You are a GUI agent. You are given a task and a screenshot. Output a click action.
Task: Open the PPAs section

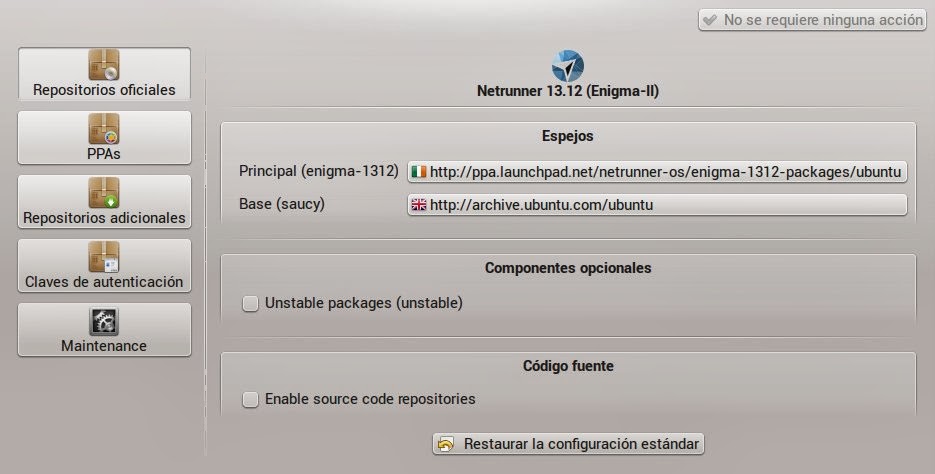click(x=104, y=137)
